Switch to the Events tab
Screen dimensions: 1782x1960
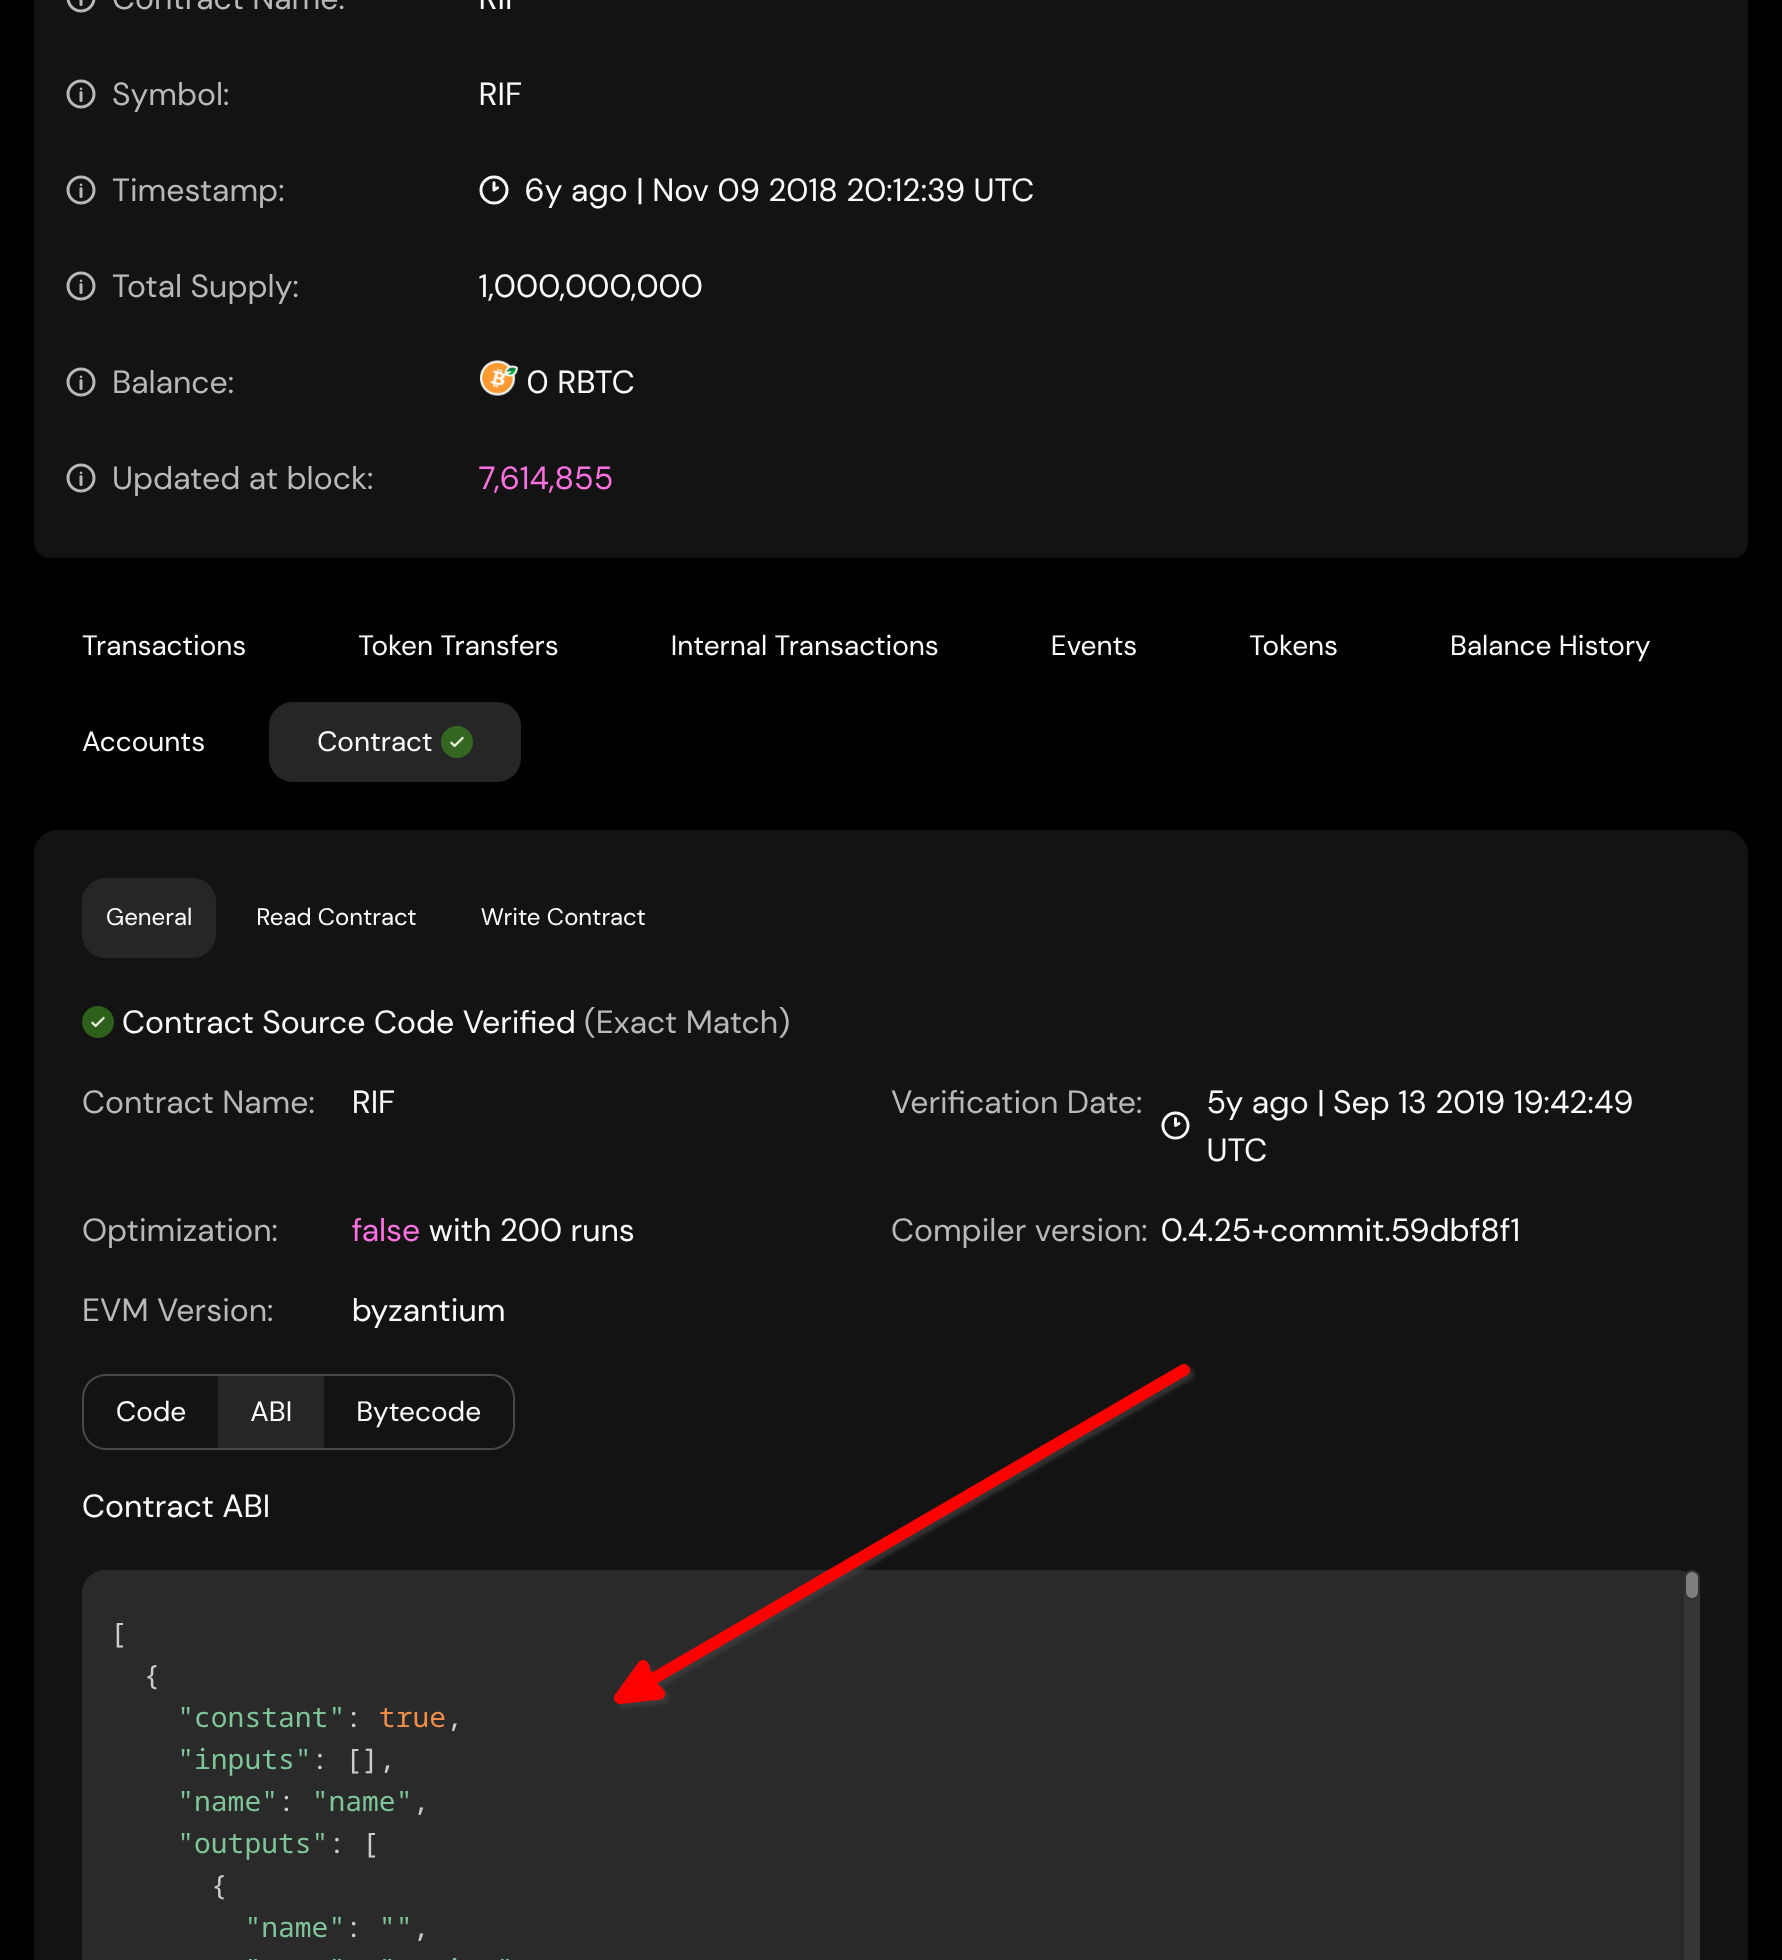click(1092, 645)
